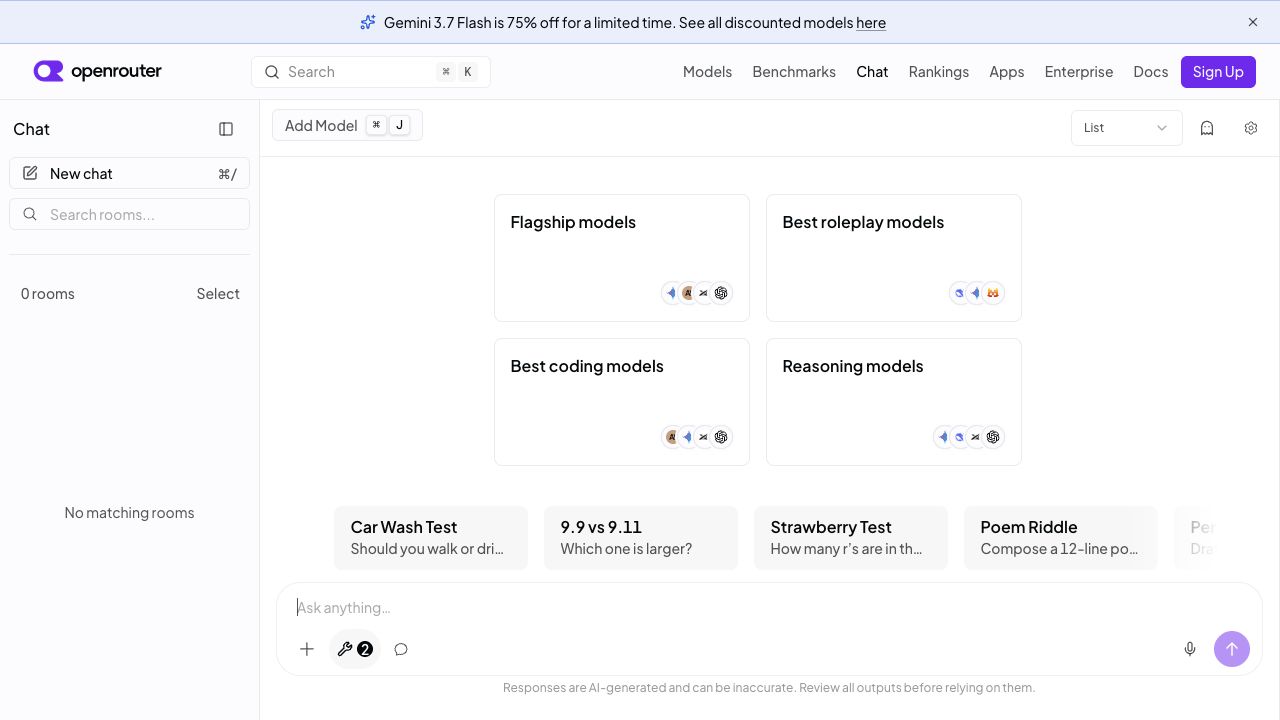The image size is (1280, 720).
Task: Open the tools wrench icon with badge 2
Action: (355, 649)
